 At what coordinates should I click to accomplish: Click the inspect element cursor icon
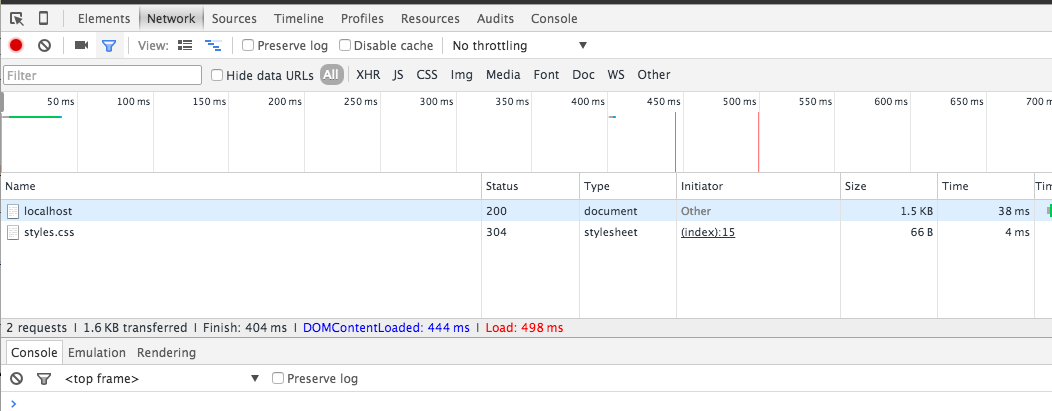click(17, 18)
